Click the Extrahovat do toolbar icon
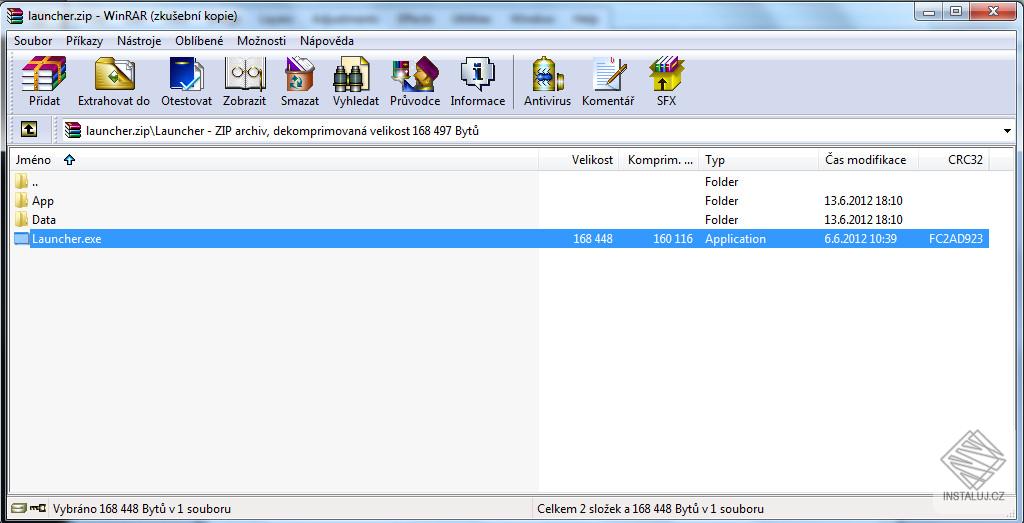This screenshot has height=523, width=1024. 114,73
